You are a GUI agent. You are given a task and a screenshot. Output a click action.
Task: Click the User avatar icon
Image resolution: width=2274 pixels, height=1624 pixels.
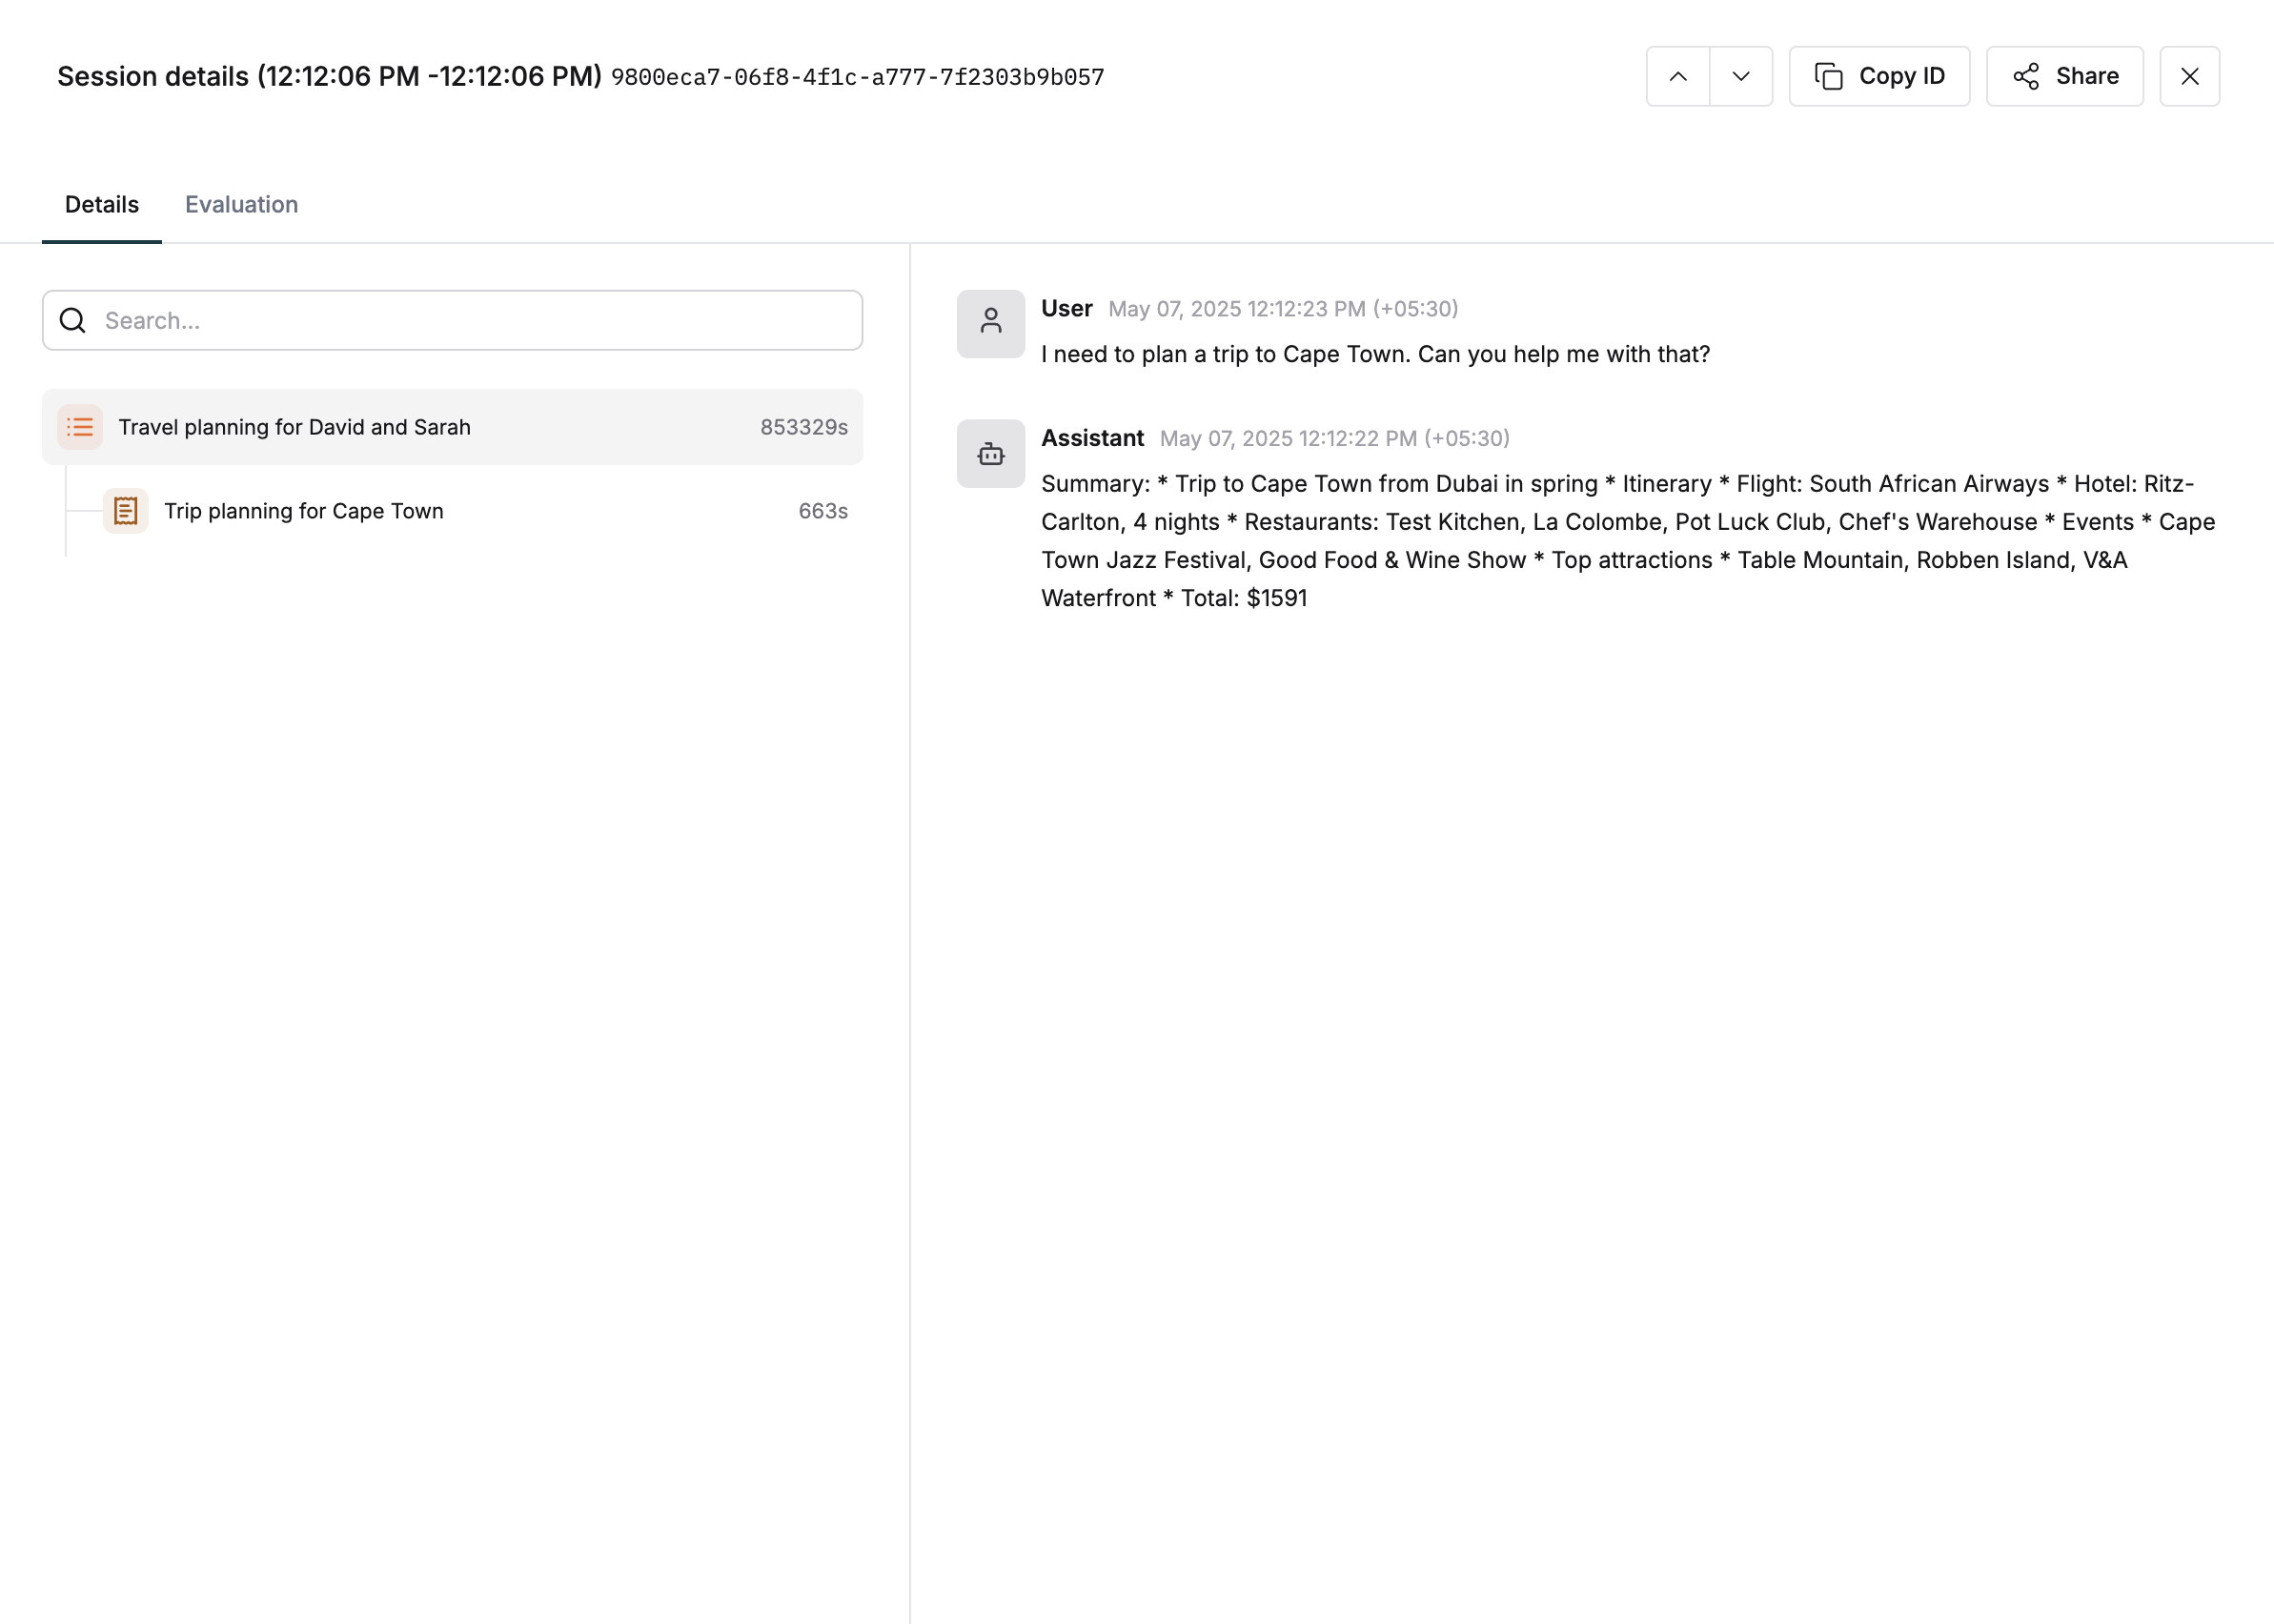tap(990, 324)
